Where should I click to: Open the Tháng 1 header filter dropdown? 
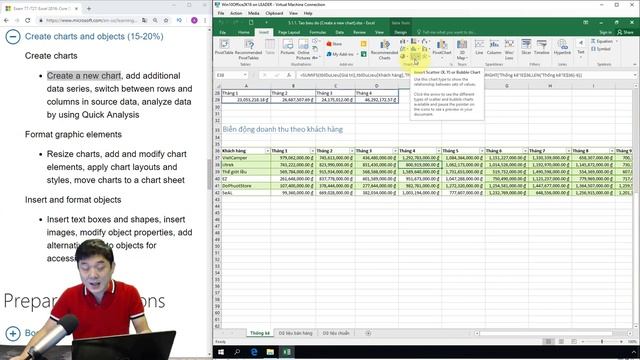[312, 151]
